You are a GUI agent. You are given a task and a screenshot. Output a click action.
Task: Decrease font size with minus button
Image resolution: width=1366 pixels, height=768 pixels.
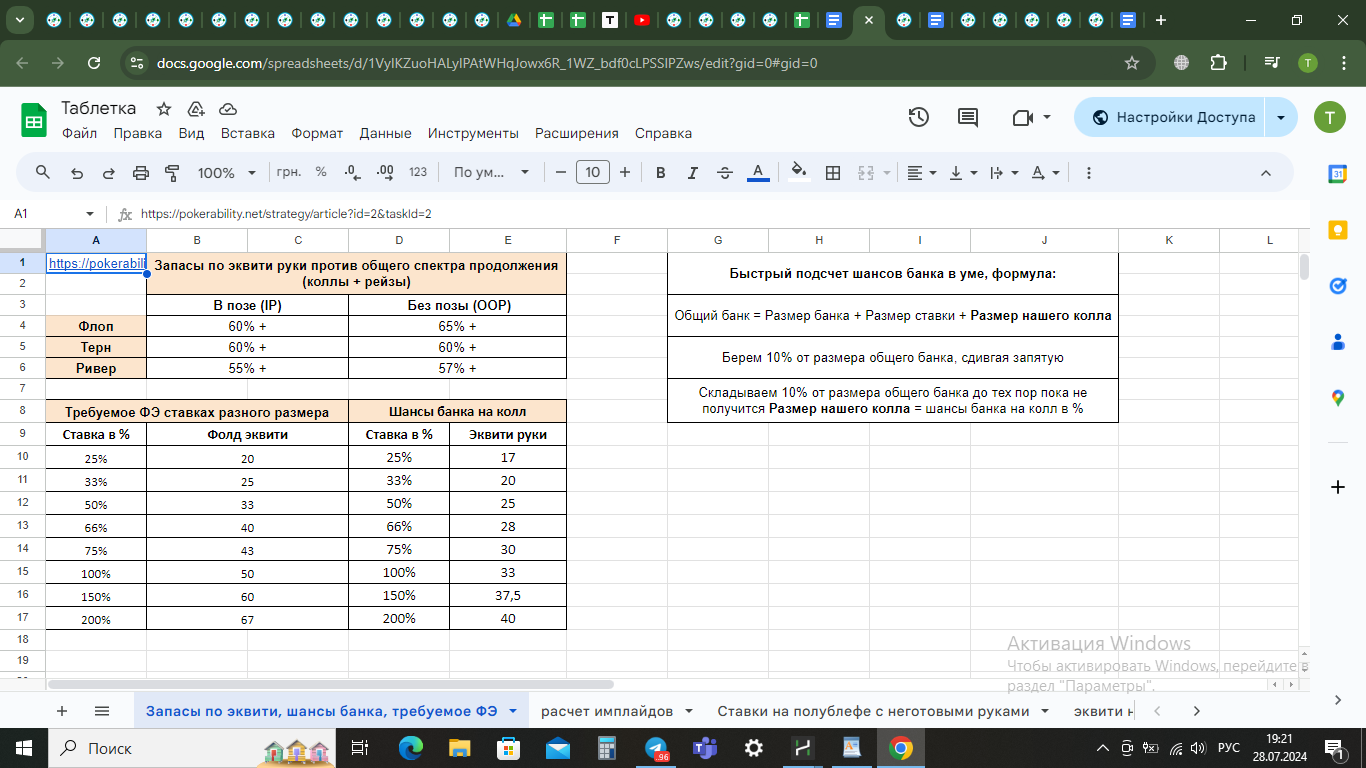coord(561,172)
